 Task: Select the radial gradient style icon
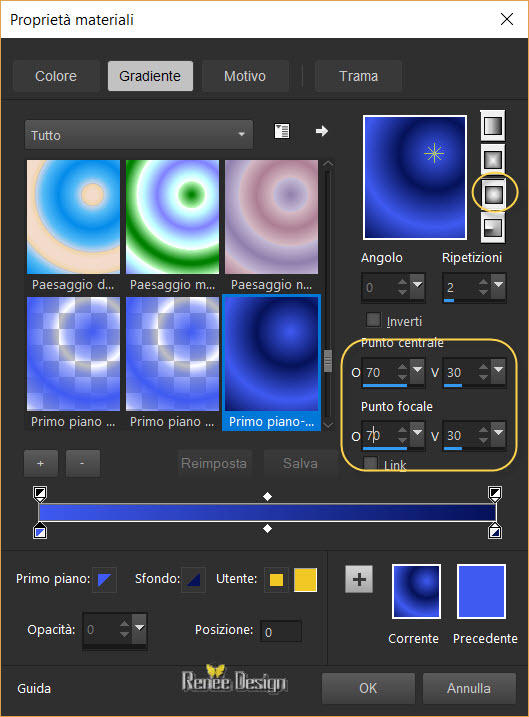[x=493, y=228]
